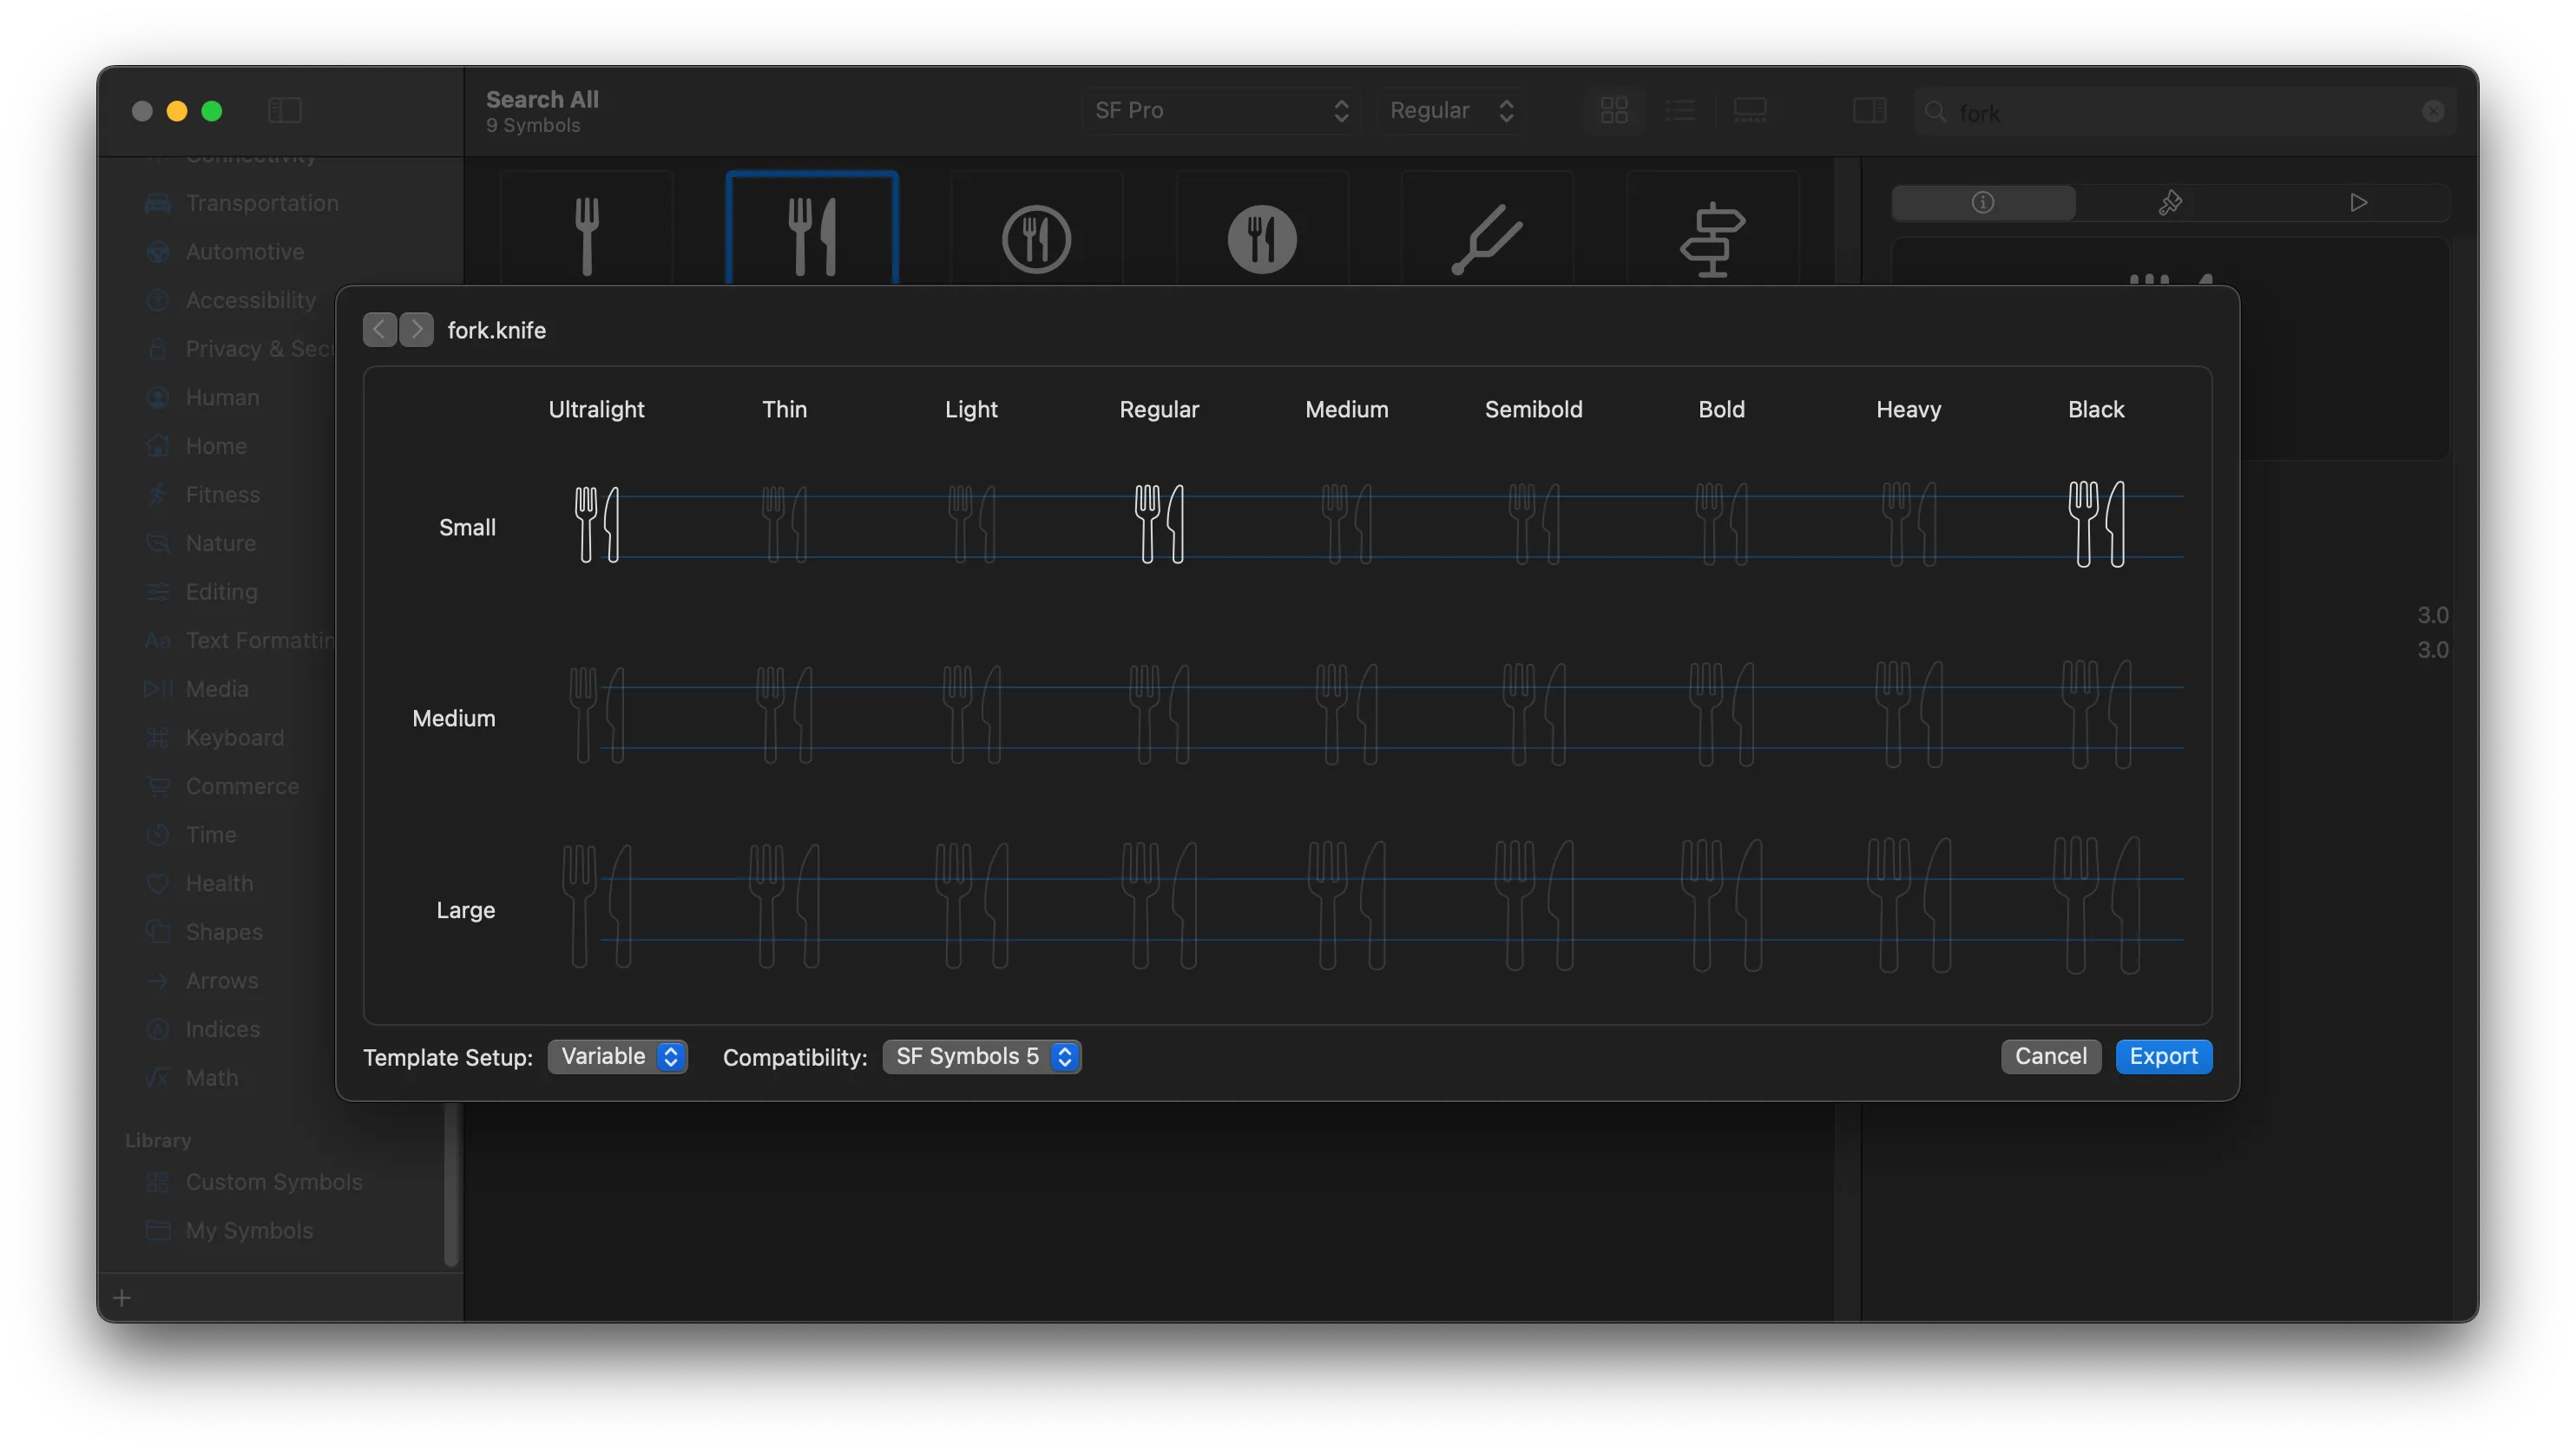Clear the fork search query
The height and width of the screenshot is (1451, 2576).
[2433, 111]
